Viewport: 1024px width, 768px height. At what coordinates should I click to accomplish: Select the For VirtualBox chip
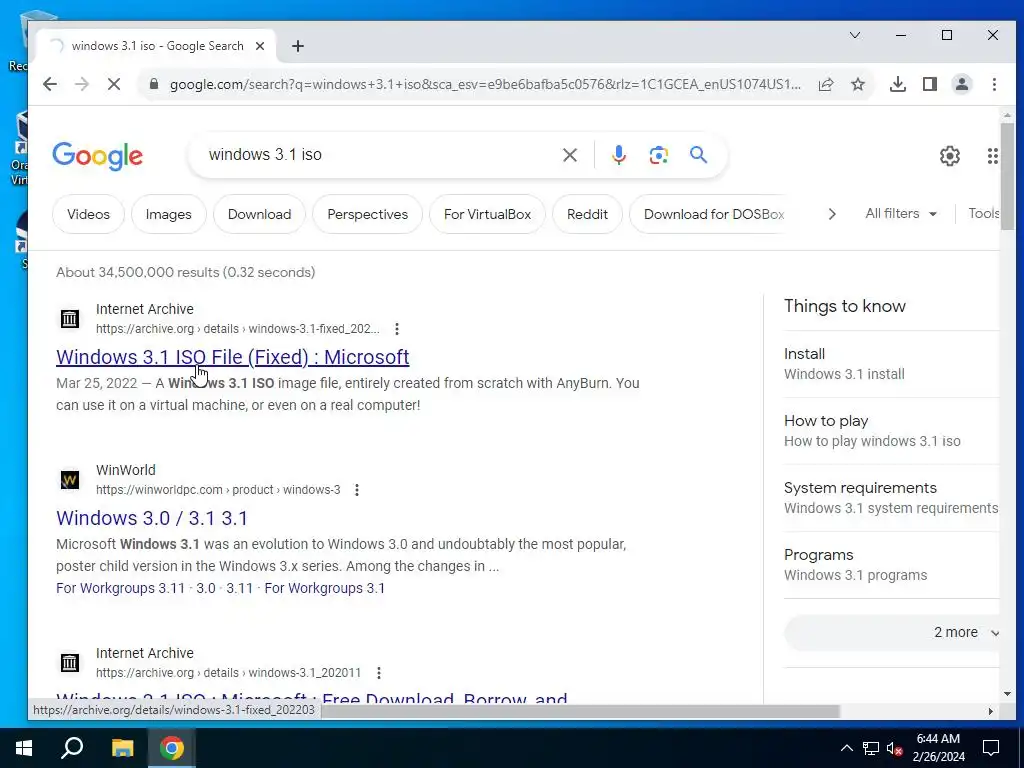487,214
